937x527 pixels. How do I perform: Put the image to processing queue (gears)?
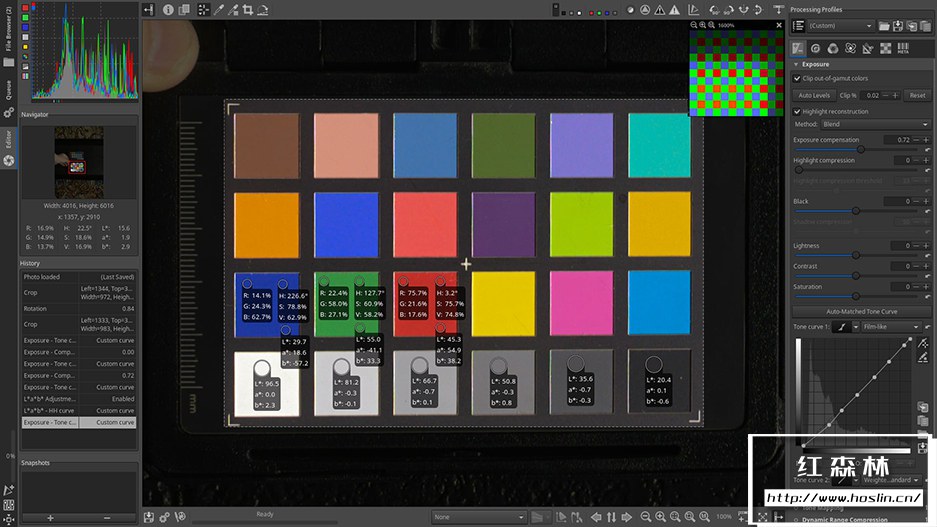[164, 516]
